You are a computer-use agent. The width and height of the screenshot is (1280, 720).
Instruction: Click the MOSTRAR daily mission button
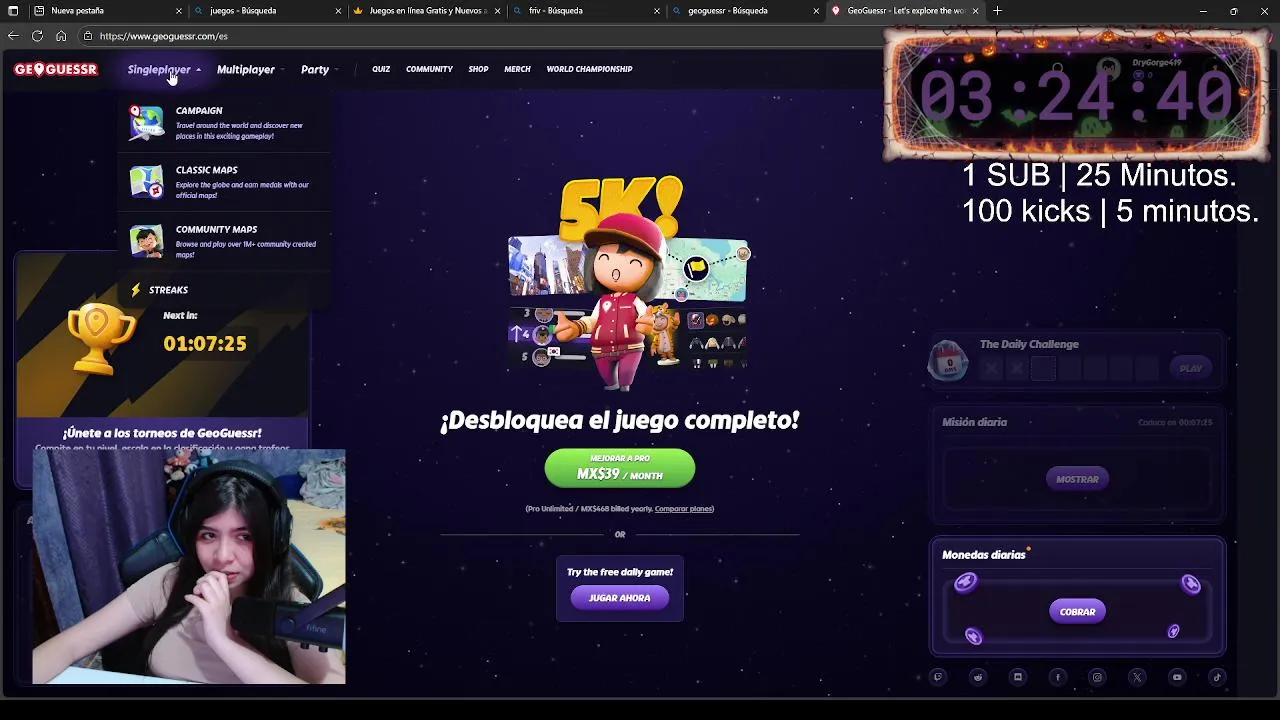coord(1077,479)
